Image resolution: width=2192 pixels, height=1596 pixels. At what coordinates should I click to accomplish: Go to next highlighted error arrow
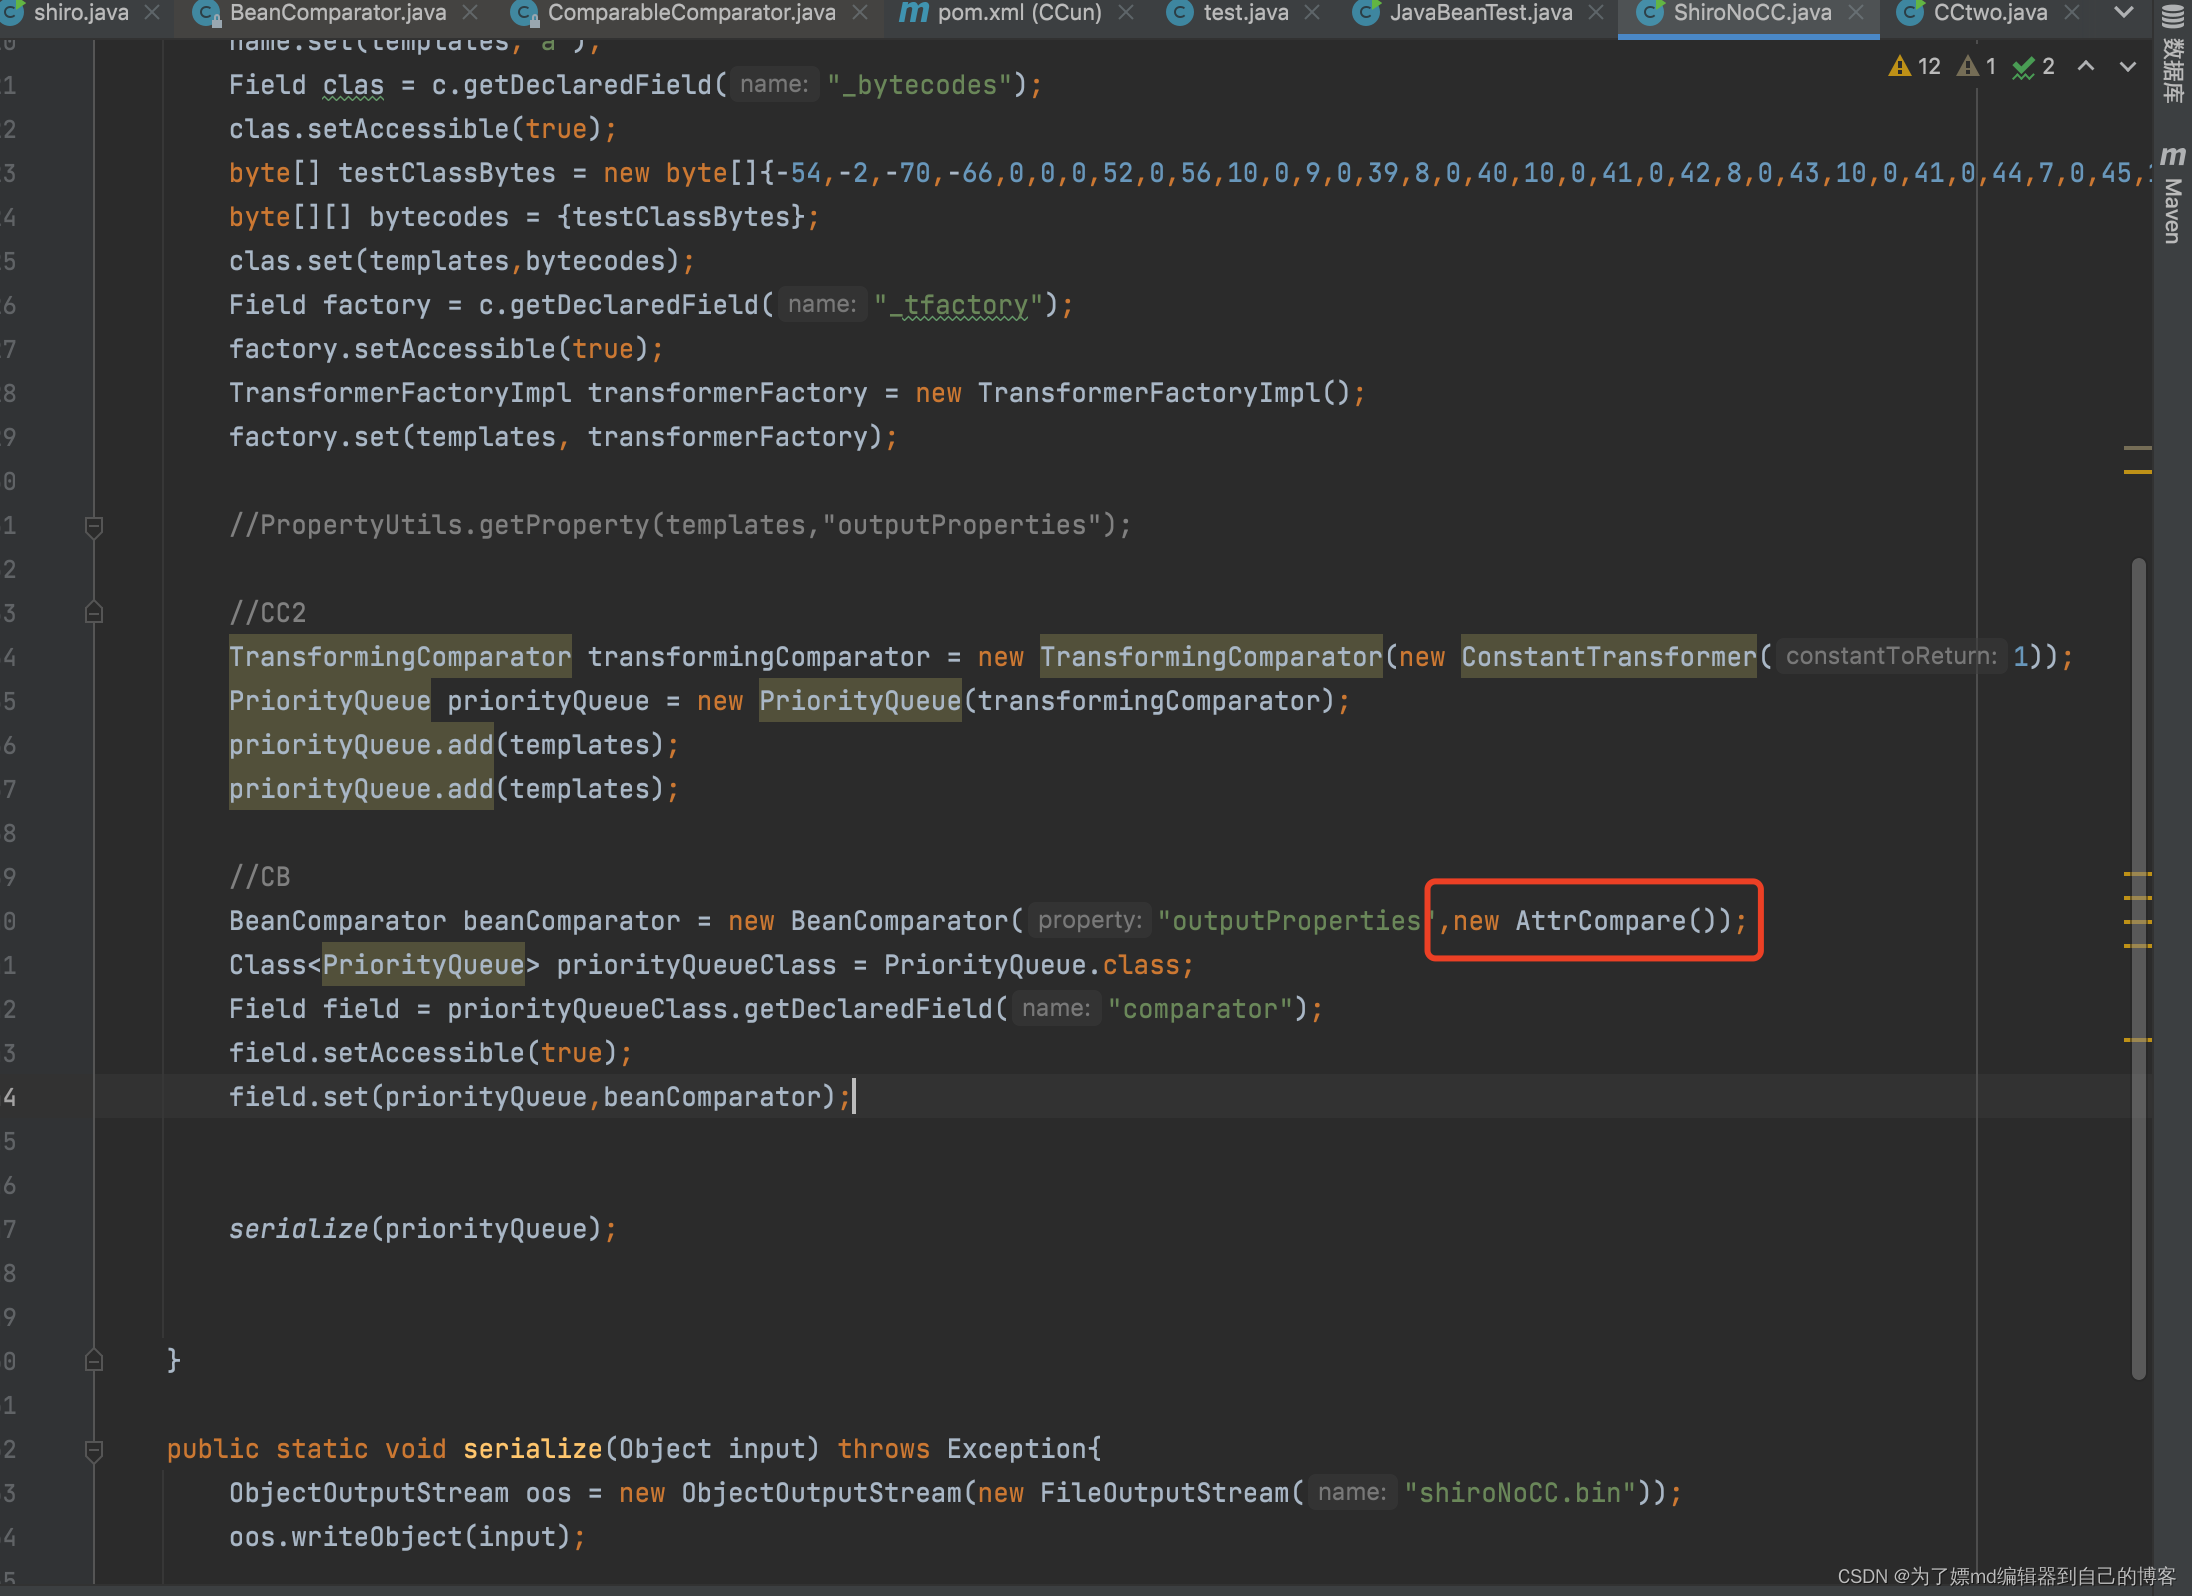click(2128, 67)
